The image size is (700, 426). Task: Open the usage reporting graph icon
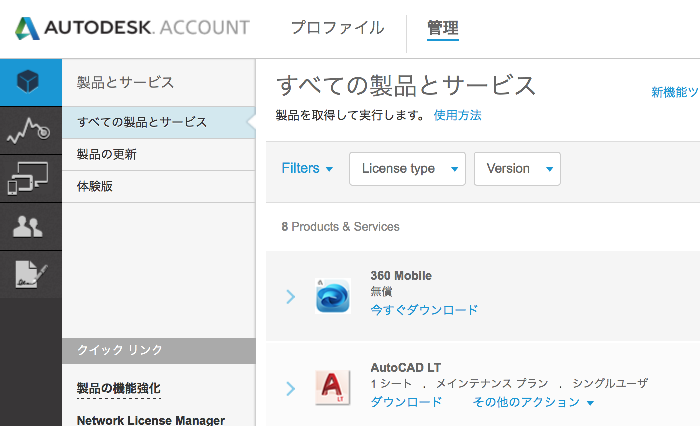[x=28, y=130]
